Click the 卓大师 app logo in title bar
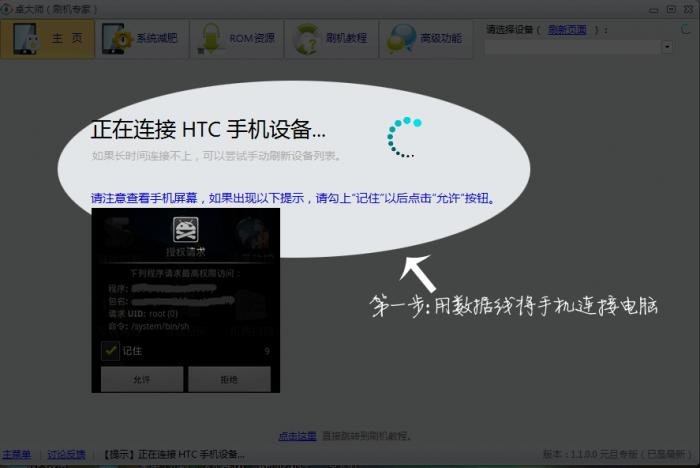The image size is (700, 468). [6, 9]
